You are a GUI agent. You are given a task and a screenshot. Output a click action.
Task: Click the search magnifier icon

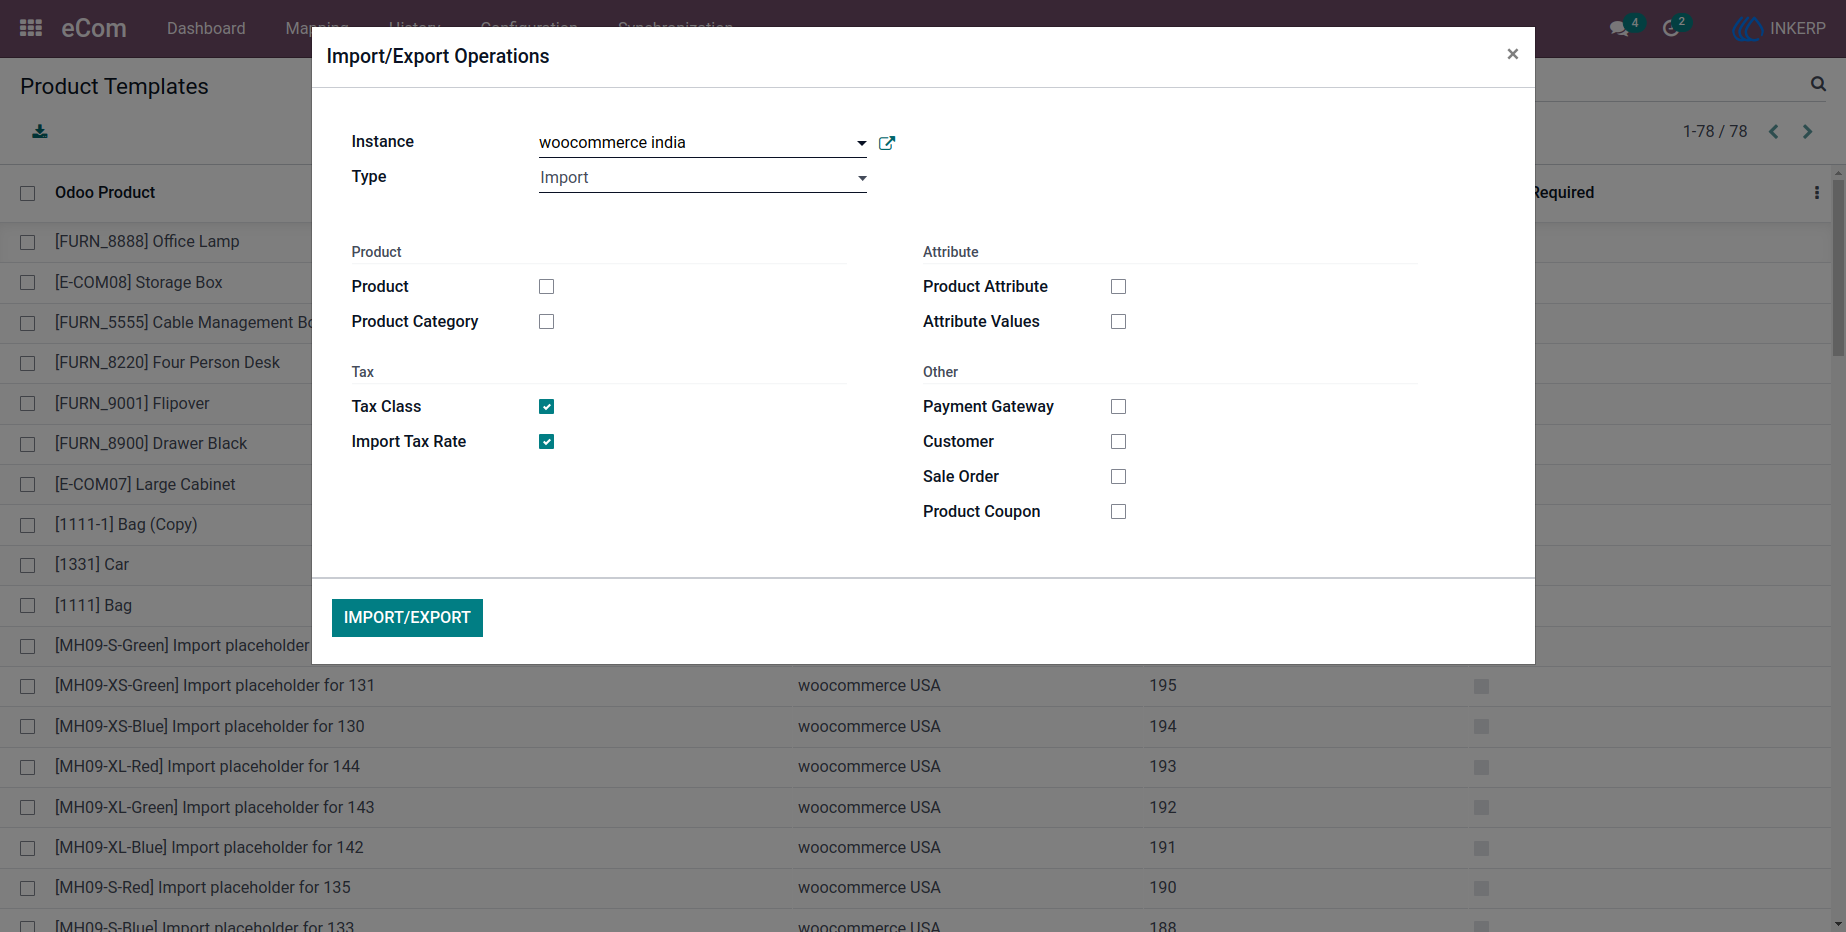[x=1818, y=84]
